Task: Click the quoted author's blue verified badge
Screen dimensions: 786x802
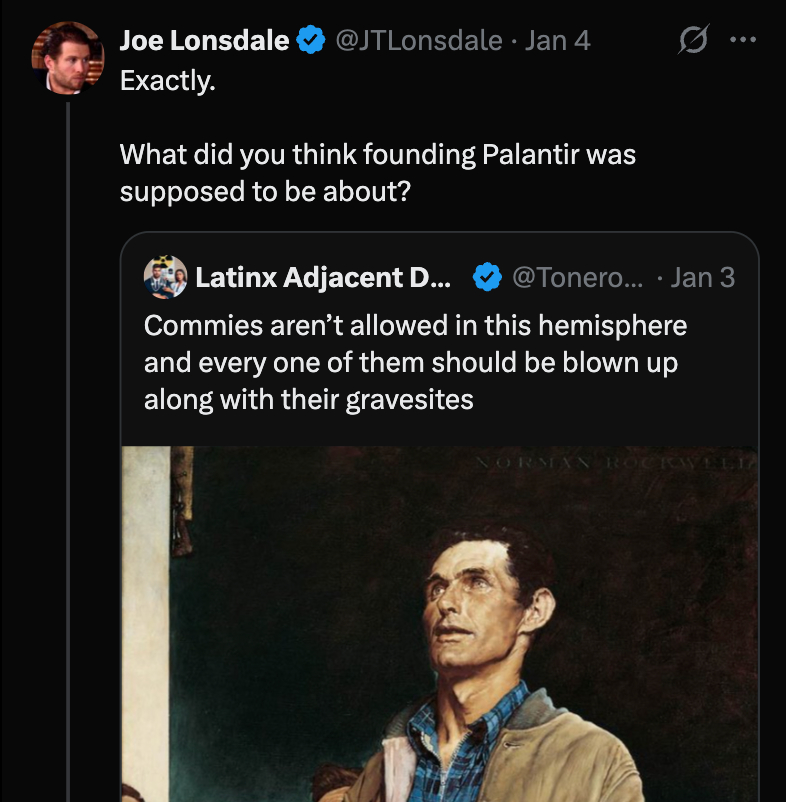Action: click(487, 277)
